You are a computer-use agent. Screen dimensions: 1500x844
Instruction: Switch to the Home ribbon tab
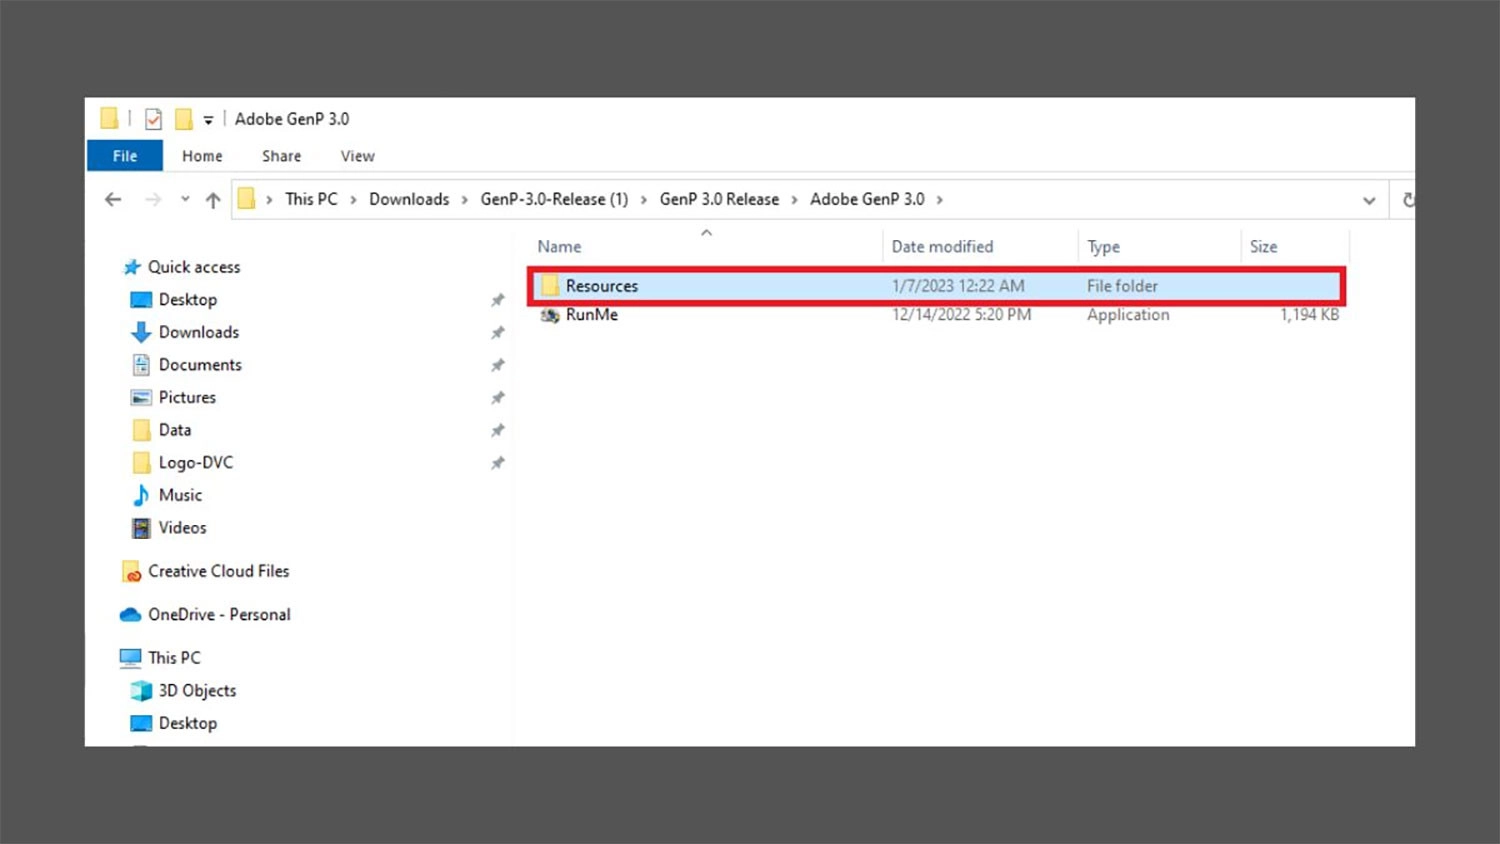click(202, 156)
